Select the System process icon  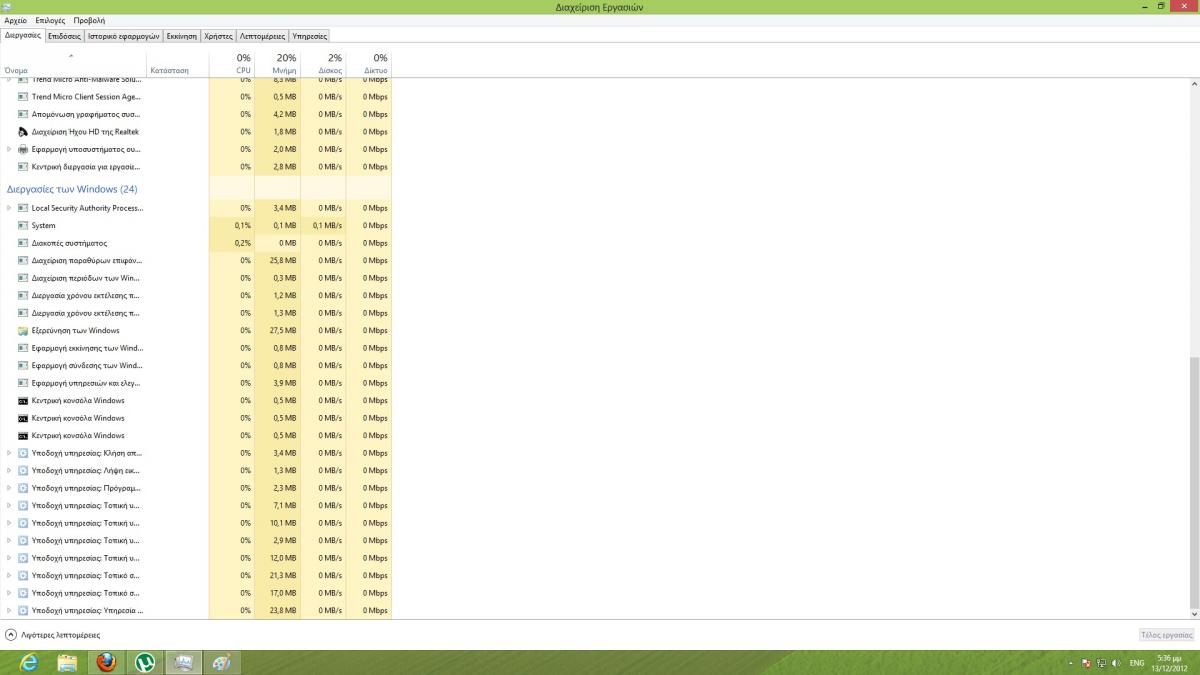coord(23,226)
